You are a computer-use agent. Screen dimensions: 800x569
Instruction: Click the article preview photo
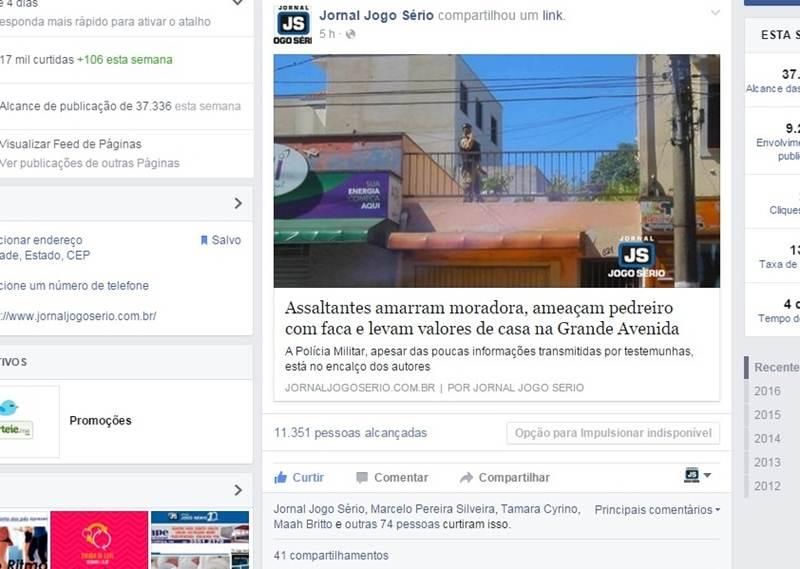[x=496, y=171]
